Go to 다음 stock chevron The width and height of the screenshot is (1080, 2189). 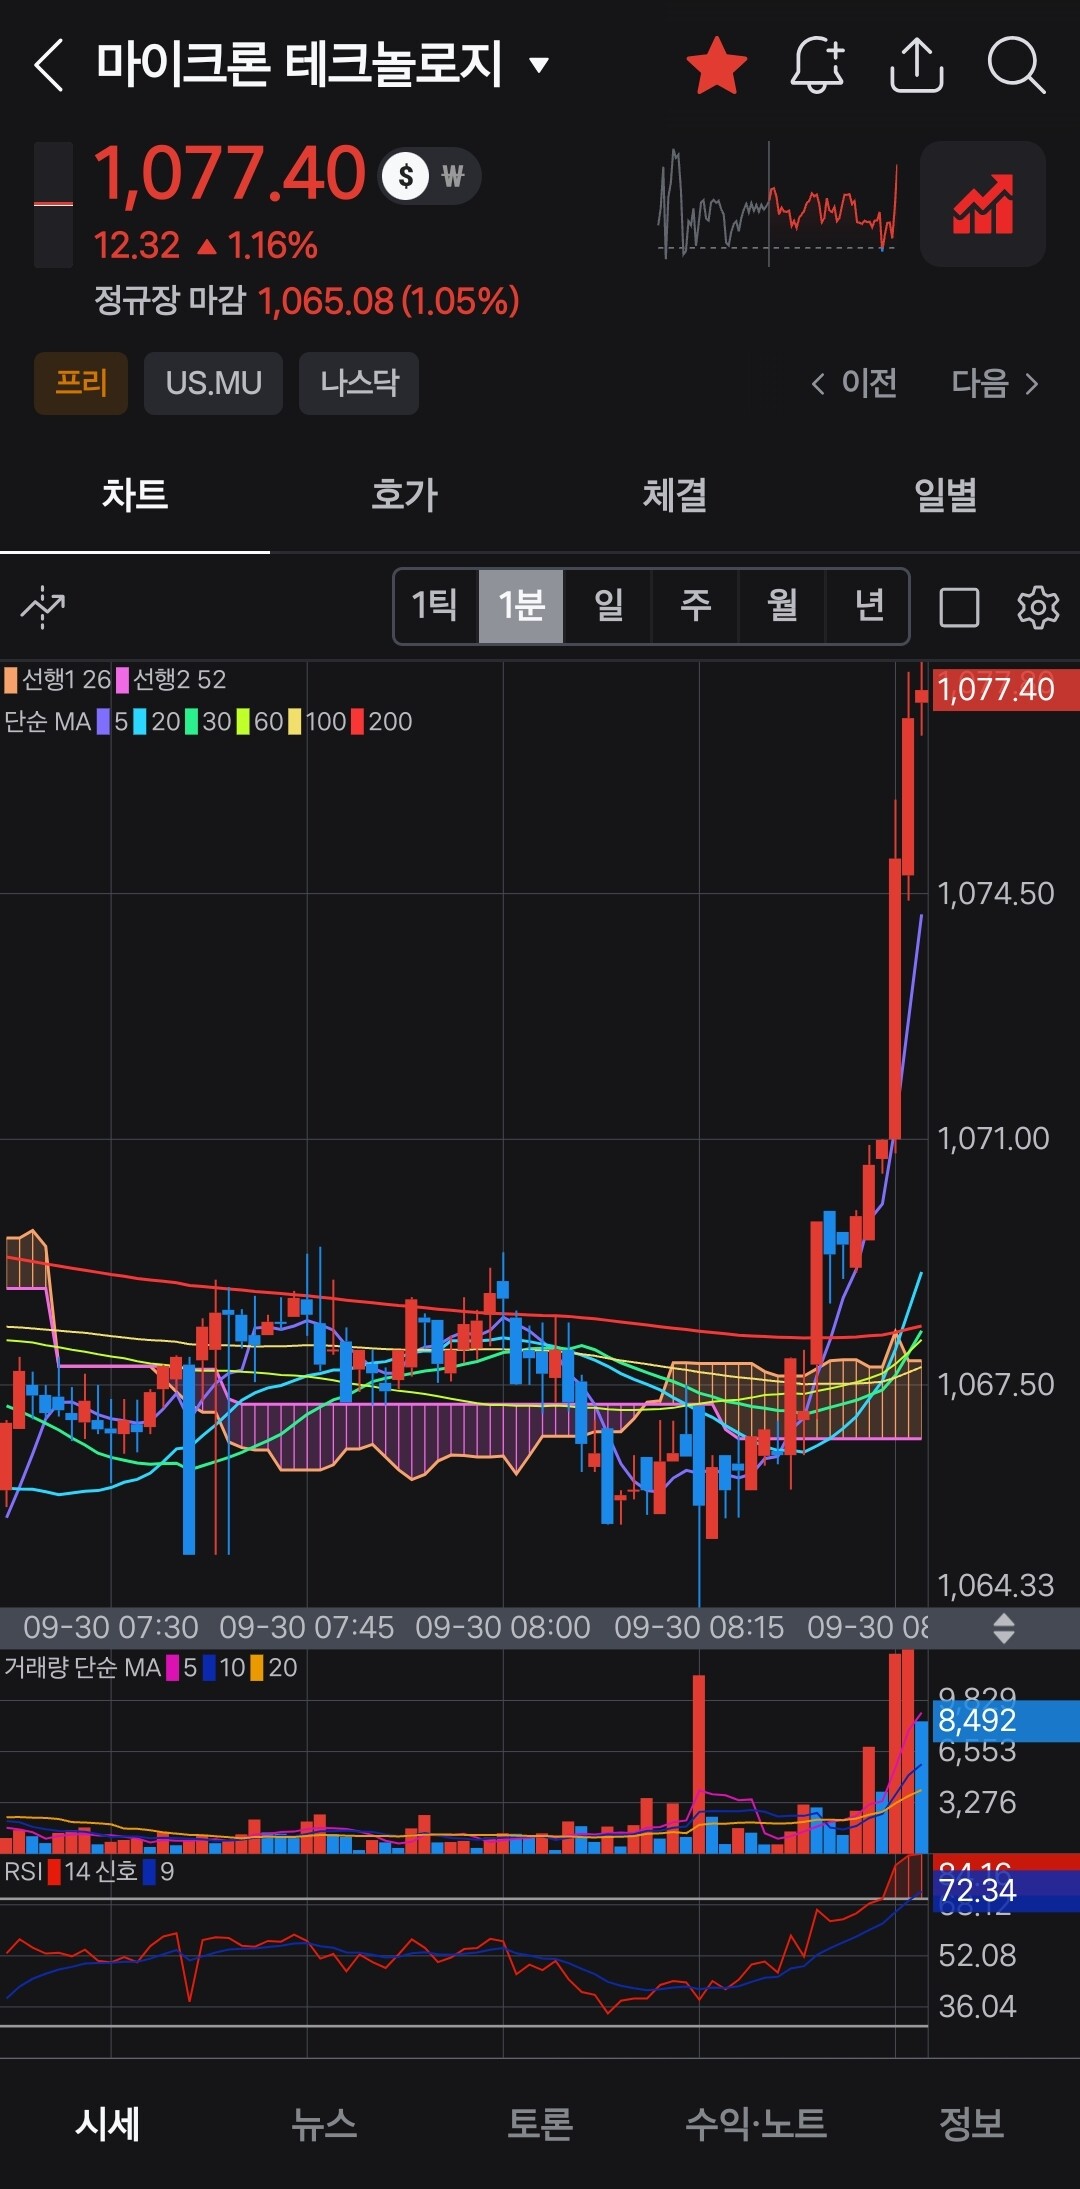point(995,383)
